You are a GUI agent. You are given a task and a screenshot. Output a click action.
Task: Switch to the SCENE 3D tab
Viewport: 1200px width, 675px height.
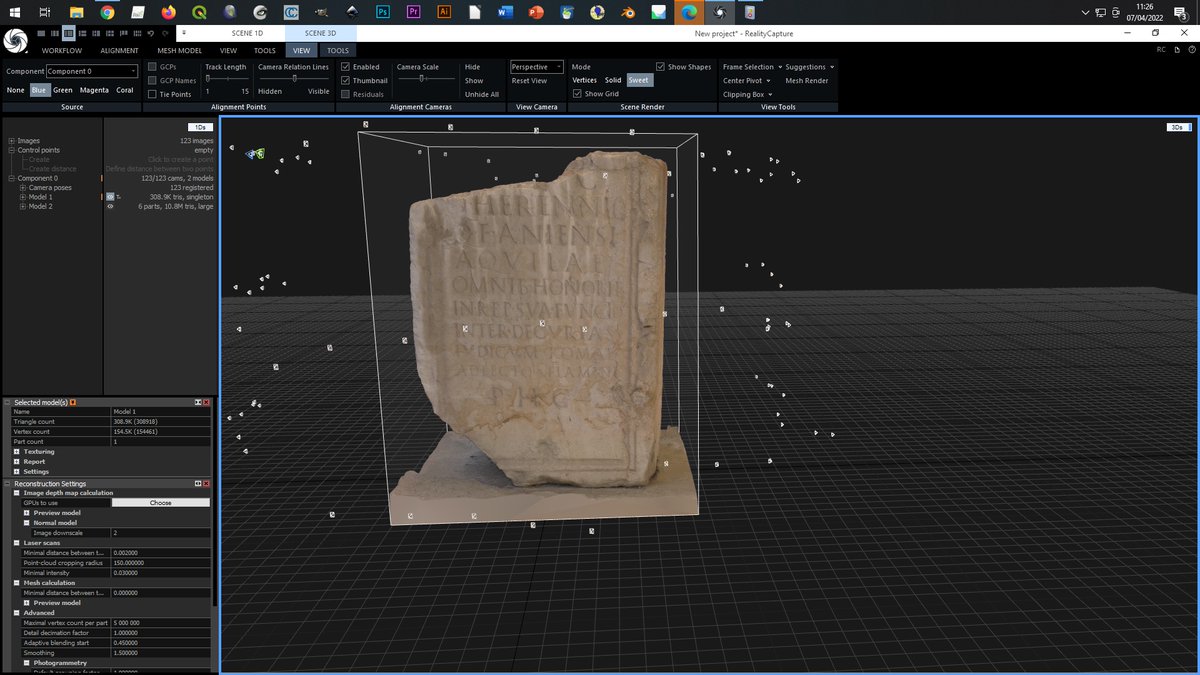coord(320,33)
